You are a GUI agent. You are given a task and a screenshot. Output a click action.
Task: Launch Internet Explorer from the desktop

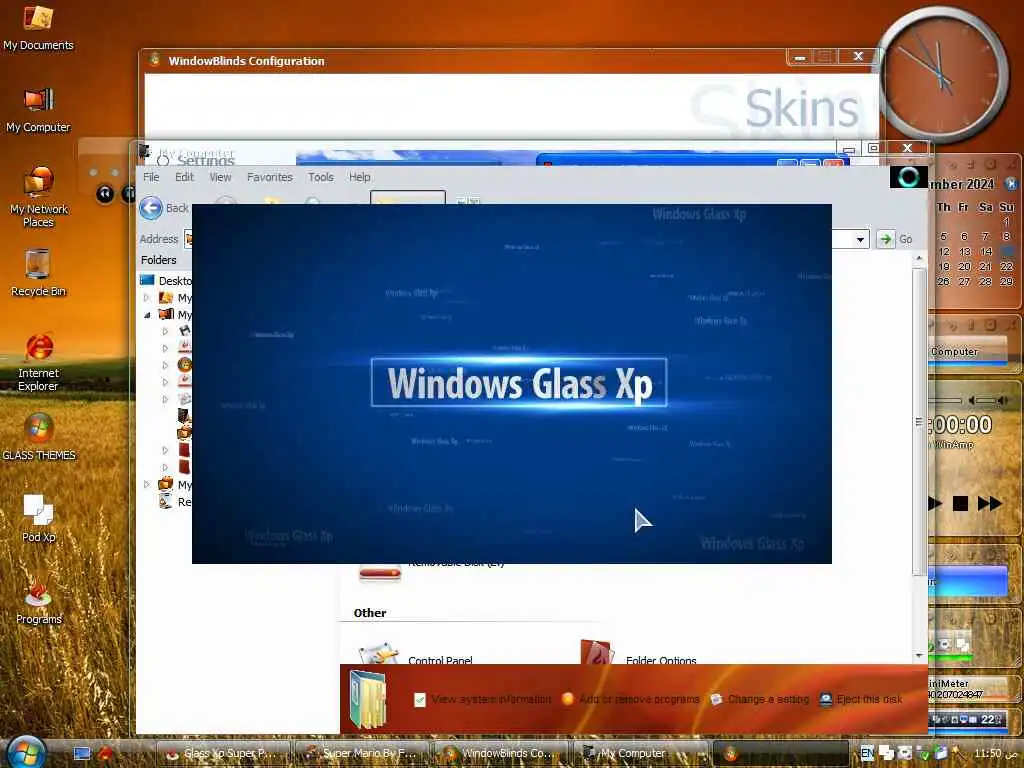point(38,361)
